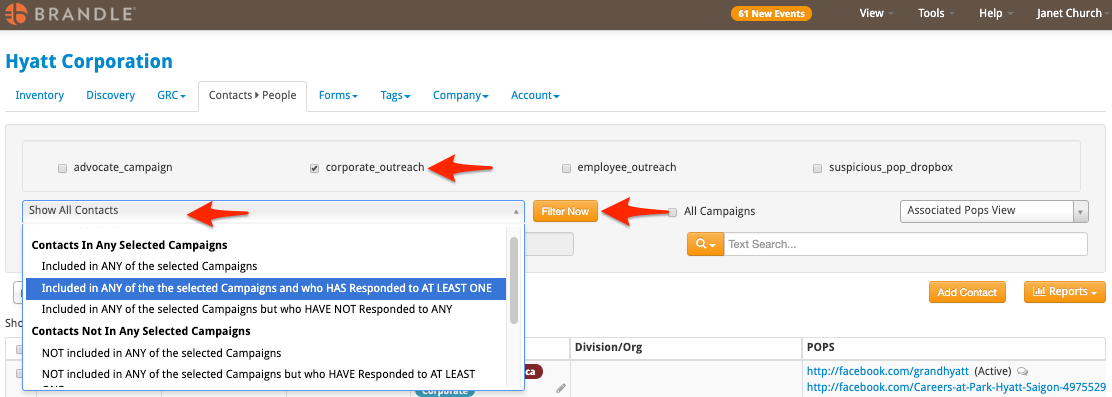Open the facebook.com/grandhyatt link
The width and height of the screenshot is (1112, 397).
click(x=888, y=371)
